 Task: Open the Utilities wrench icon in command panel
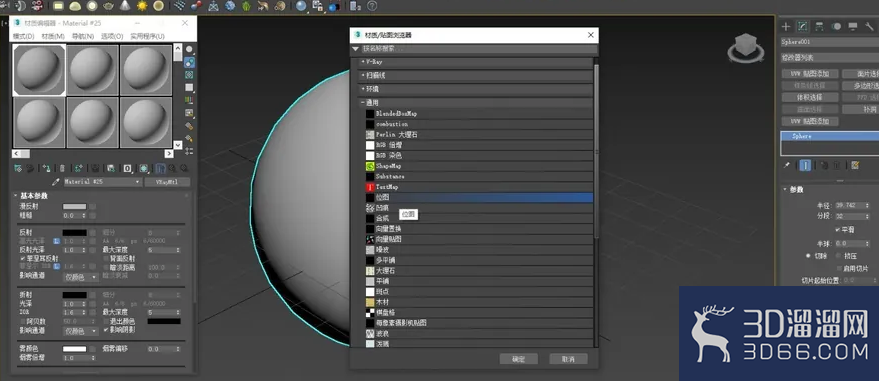869,26
